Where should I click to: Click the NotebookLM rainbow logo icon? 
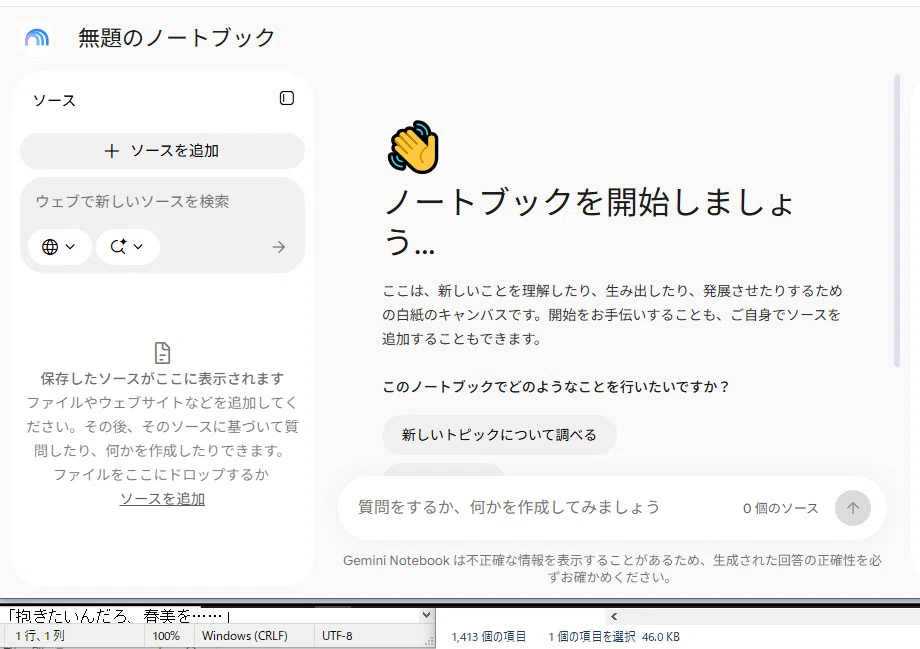tap(37, 38)
